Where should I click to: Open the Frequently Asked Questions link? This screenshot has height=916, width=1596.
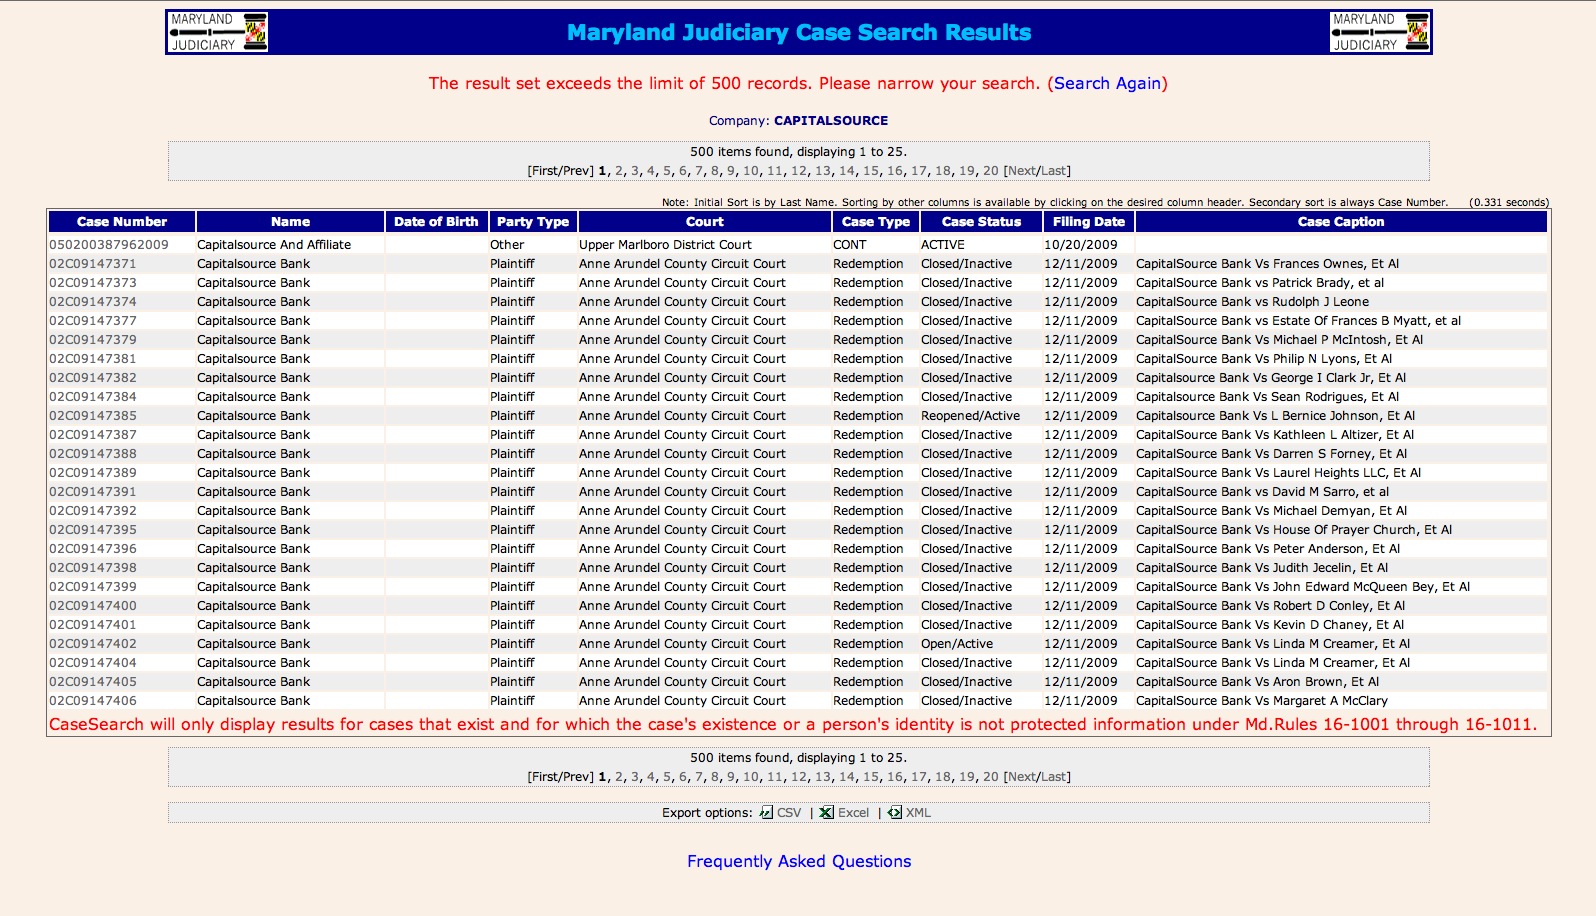pos(799,861)
